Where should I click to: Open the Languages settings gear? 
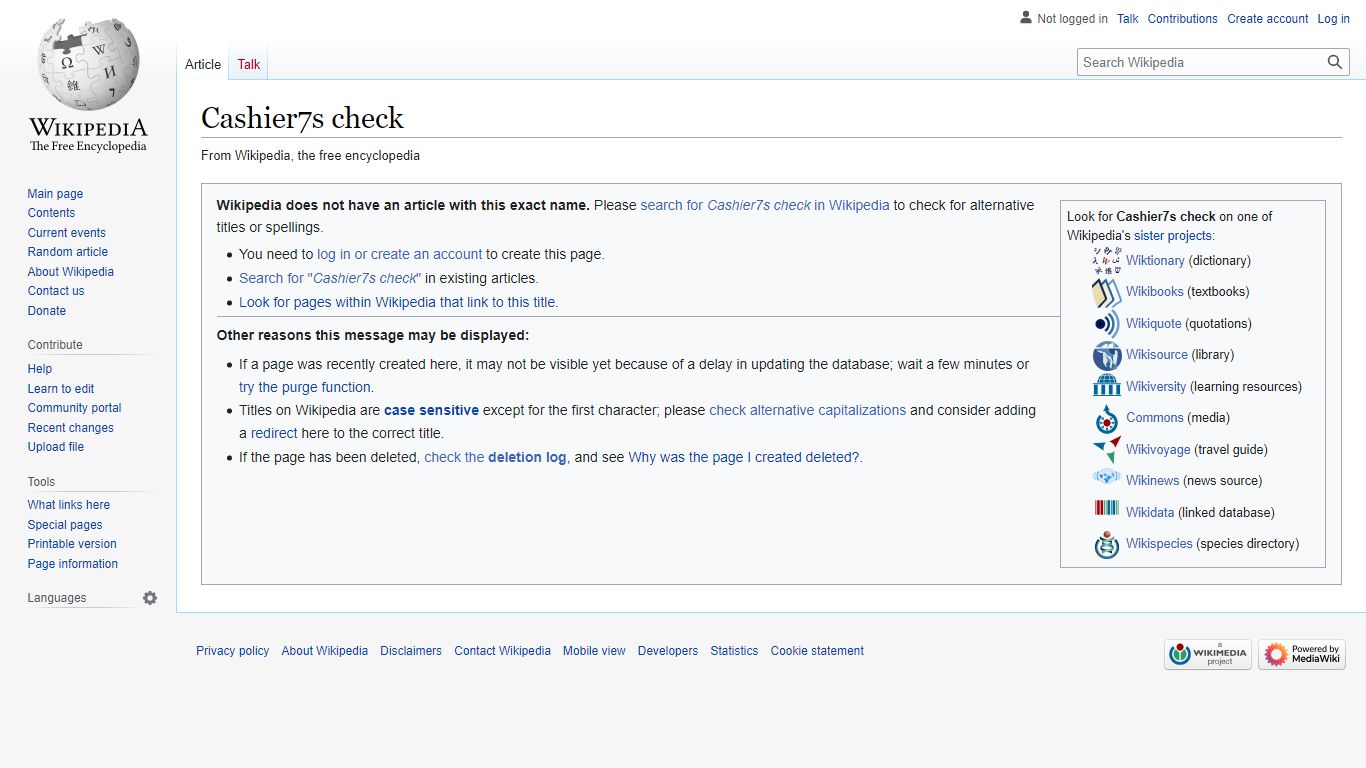coord(150,598)
